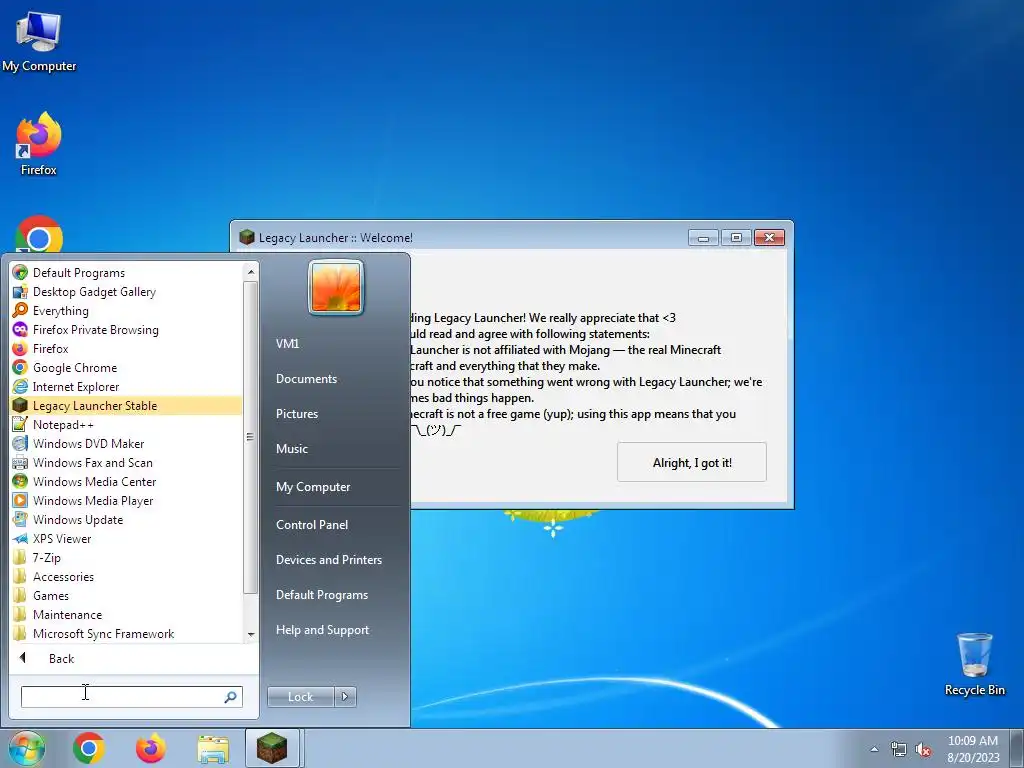The width and height of the screenshot is (1024, 768).
Task: Open shutdown options arrow beside Lock
Action: [x=345, y=697]
